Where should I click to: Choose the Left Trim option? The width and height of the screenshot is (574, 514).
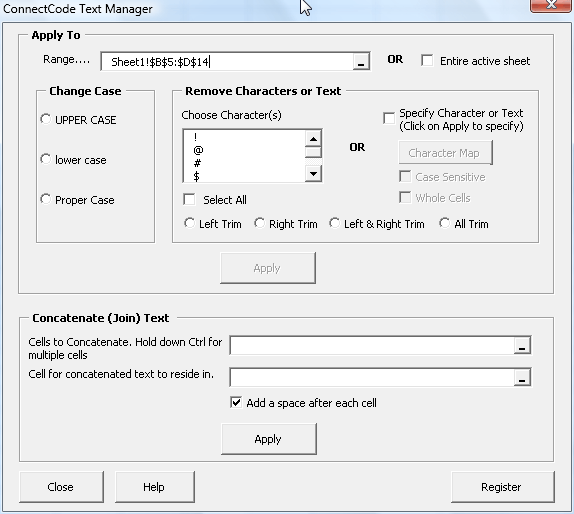pos(189,223)
